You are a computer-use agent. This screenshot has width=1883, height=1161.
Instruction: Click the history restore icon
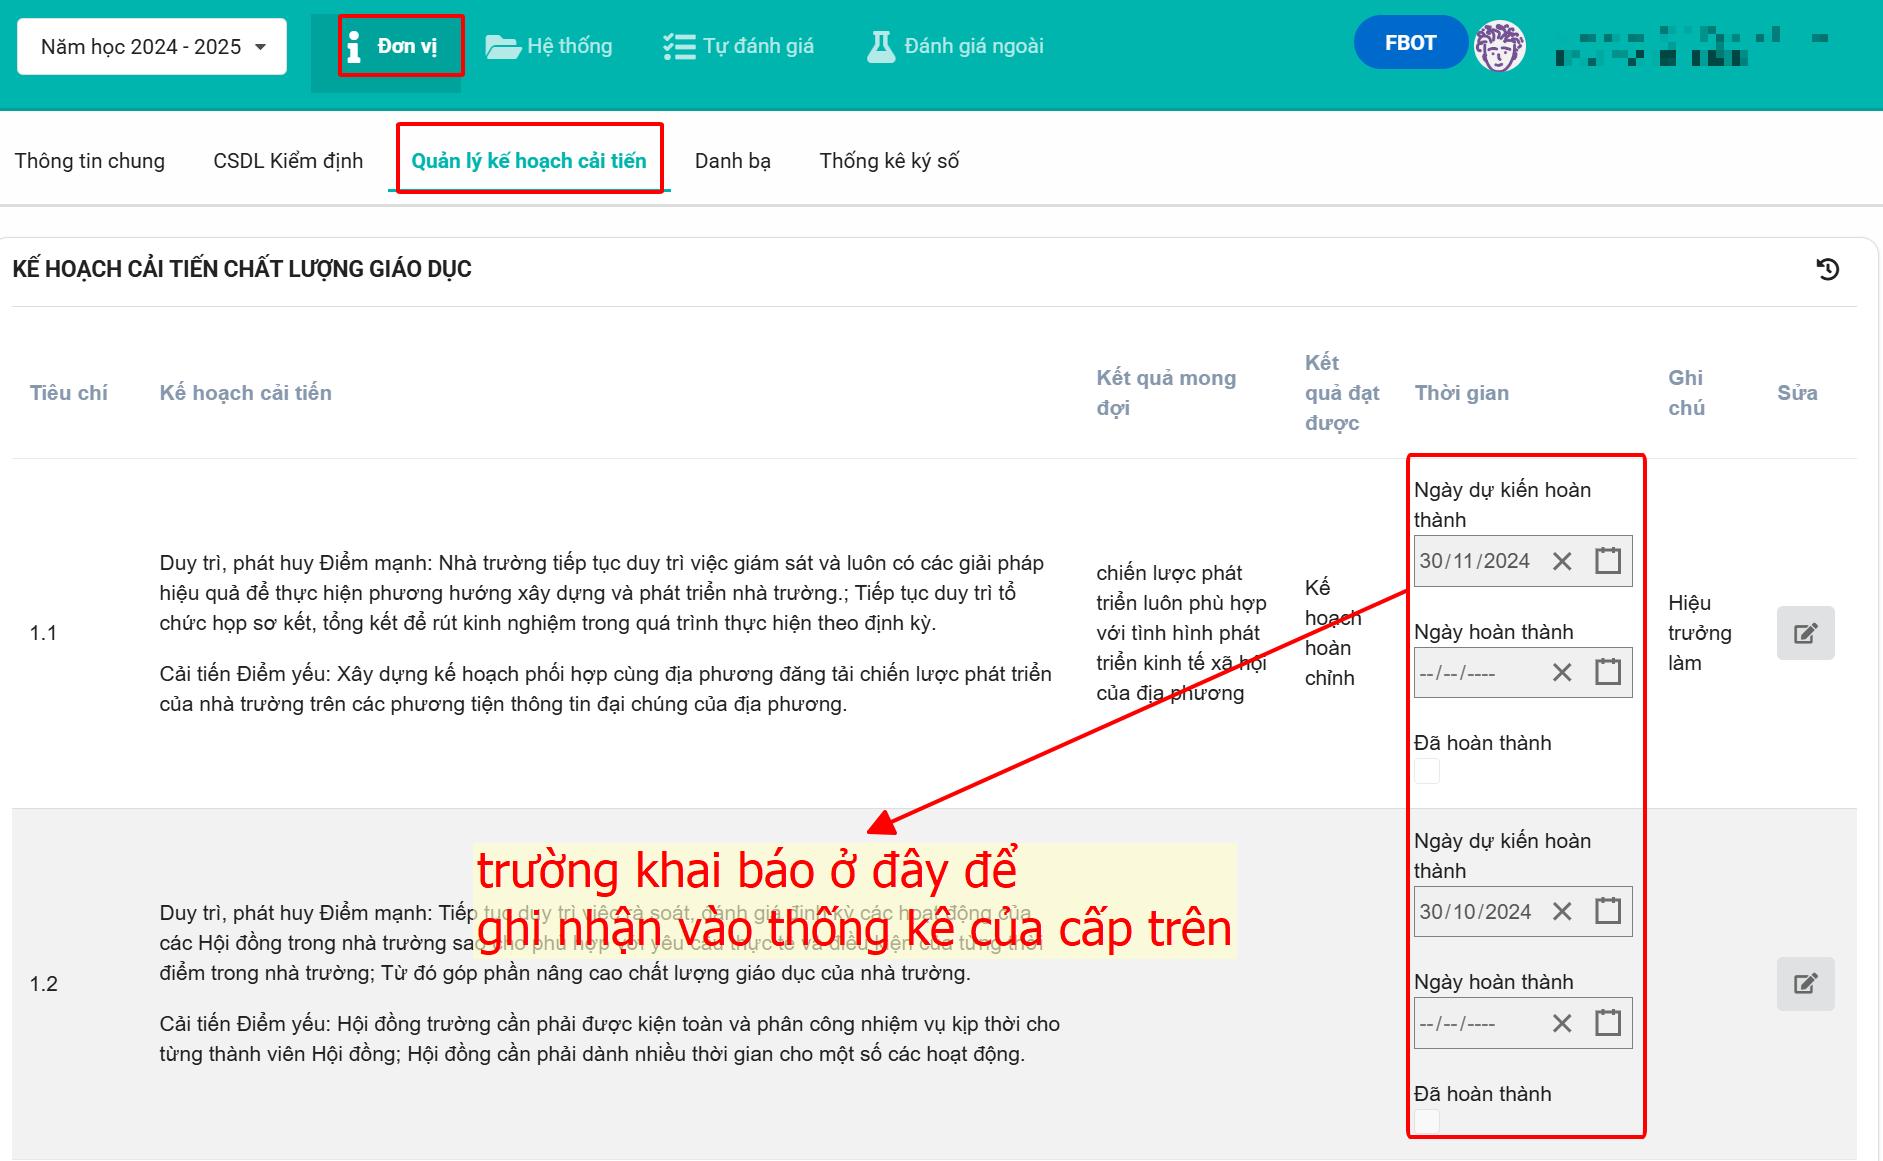[x=1827, y=269]
